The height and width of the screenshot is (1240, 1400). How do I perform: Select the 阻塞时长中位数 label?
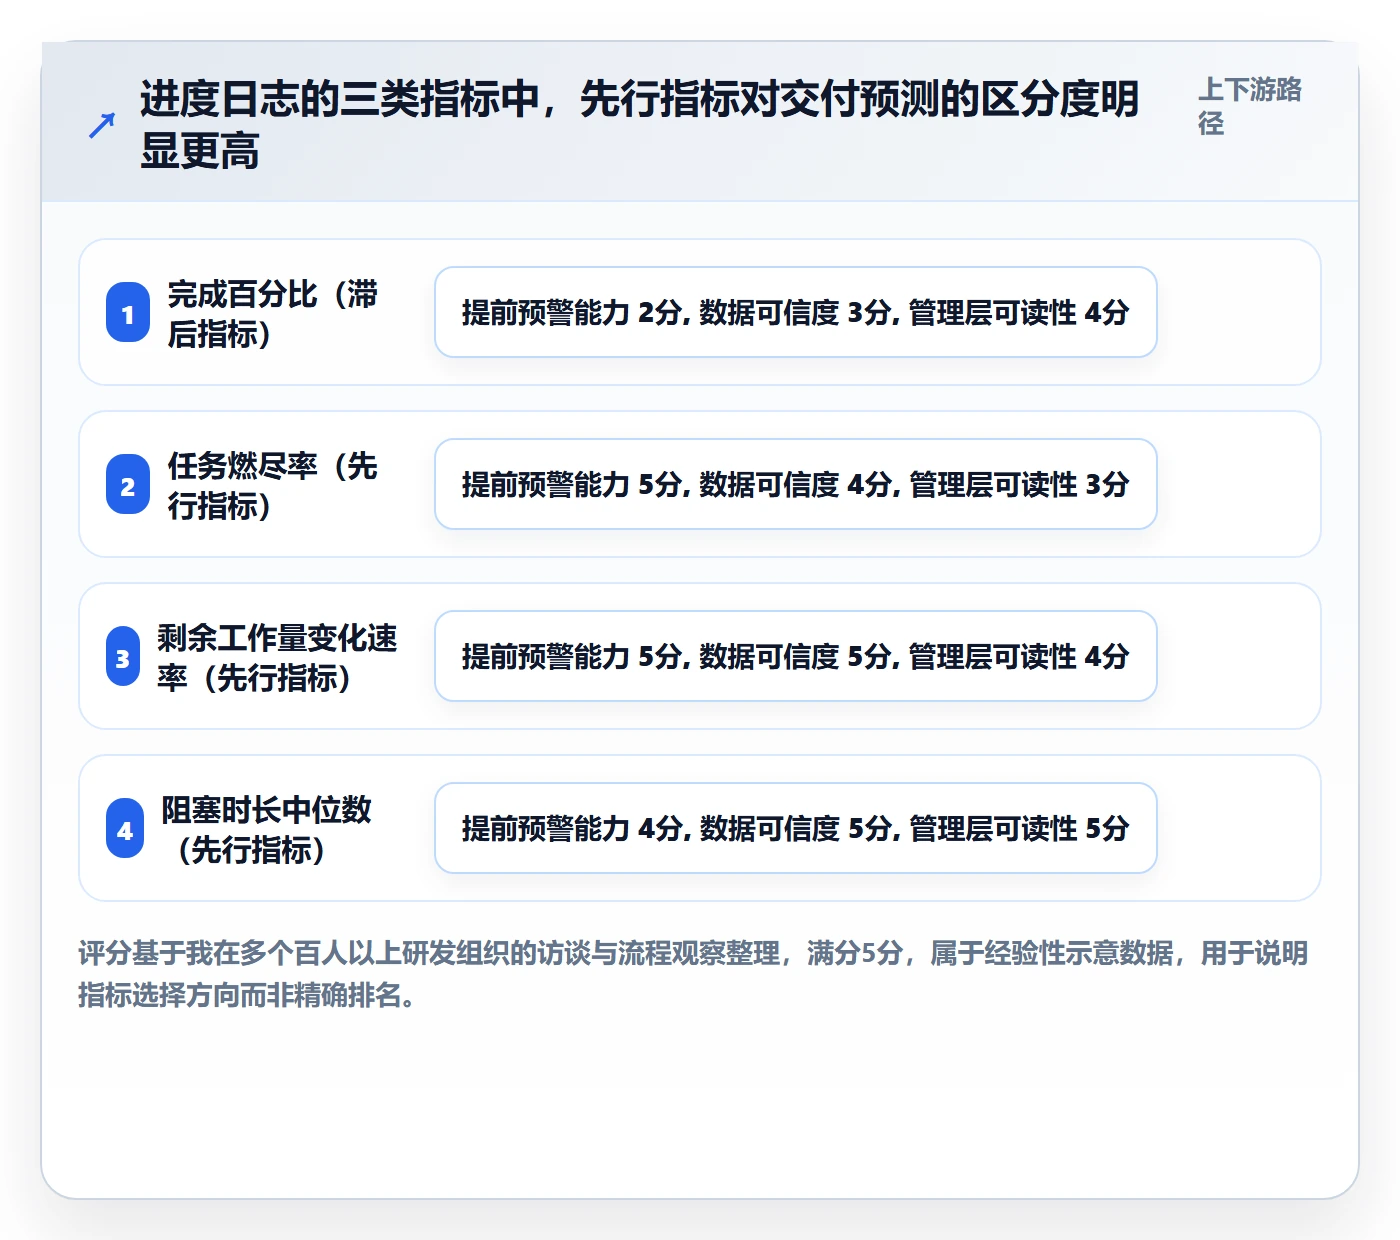(266, 829)
